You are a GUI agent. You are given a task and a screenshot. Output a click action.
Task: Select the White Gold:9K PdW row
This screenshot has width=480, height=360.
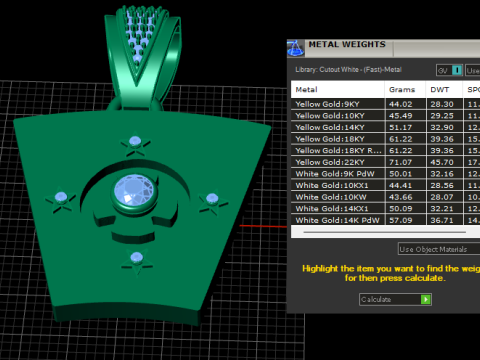point(385,174)
